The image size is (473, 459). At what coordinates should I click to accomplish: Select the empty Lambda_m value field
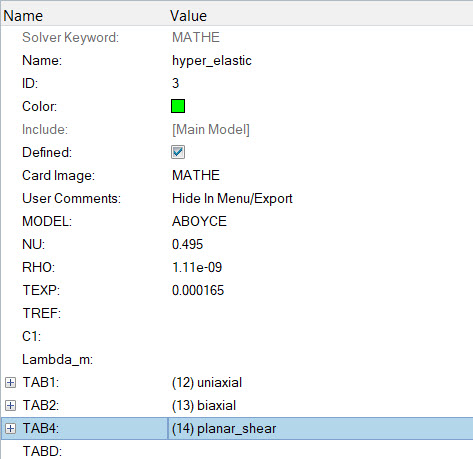point(320,359)
